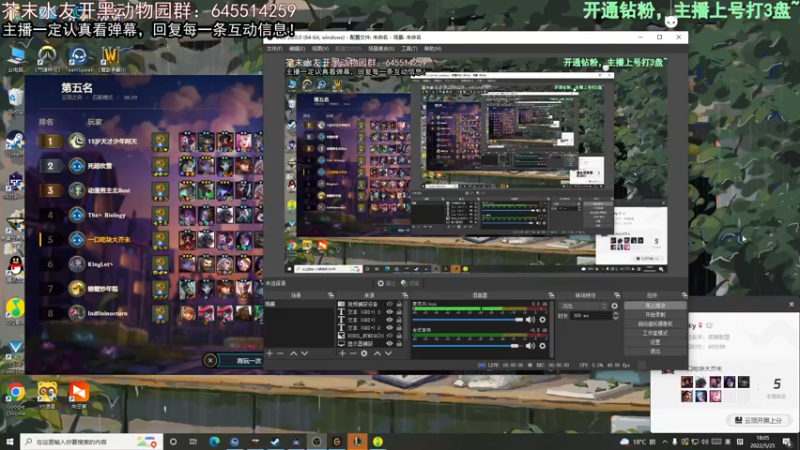Viewport: 800px width, 450px height.
Task: Open Overwatch desktop shortcut
Action: 47,59
